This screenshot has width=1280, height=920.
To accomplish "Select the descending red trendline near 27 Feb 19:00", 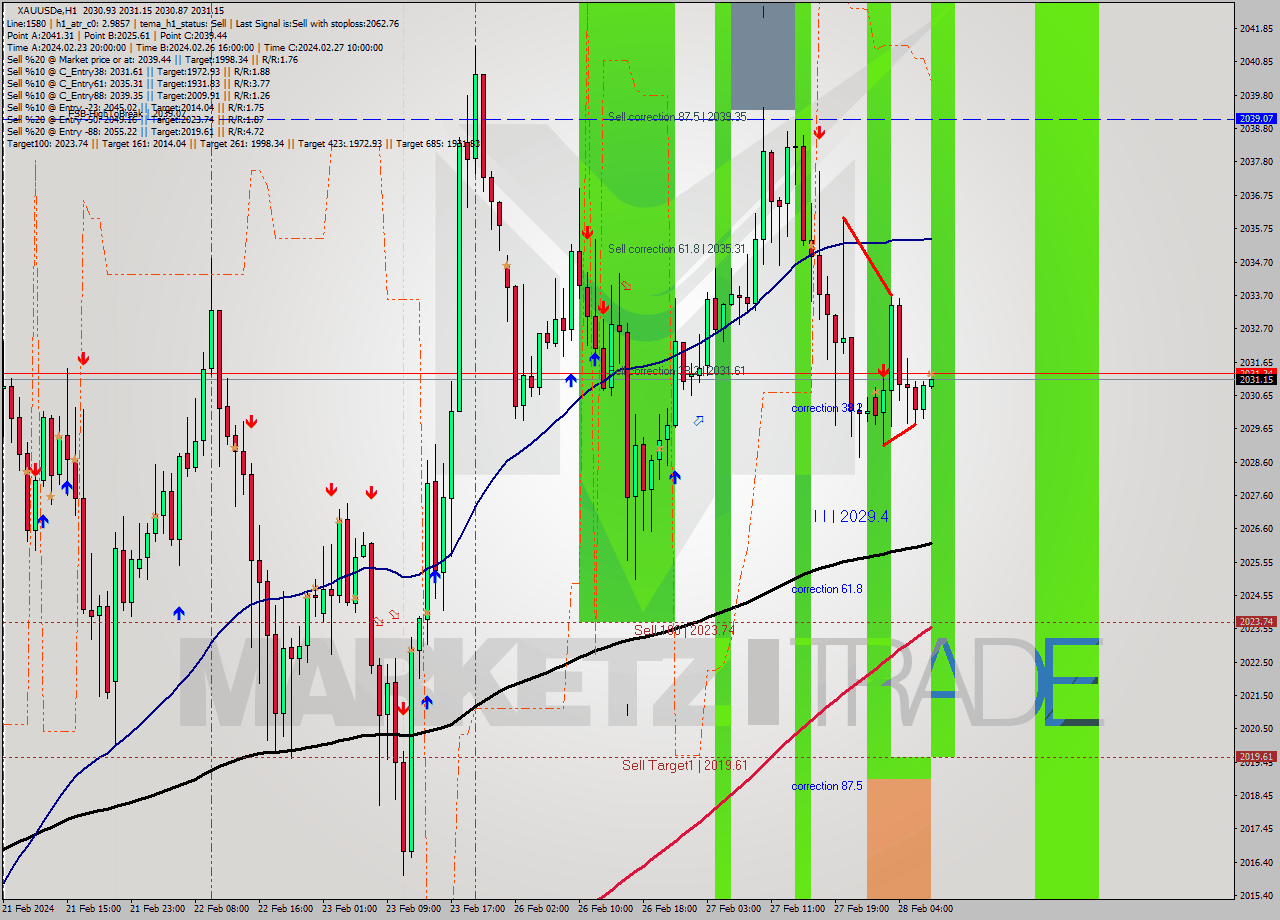I will tap(867, 256).
